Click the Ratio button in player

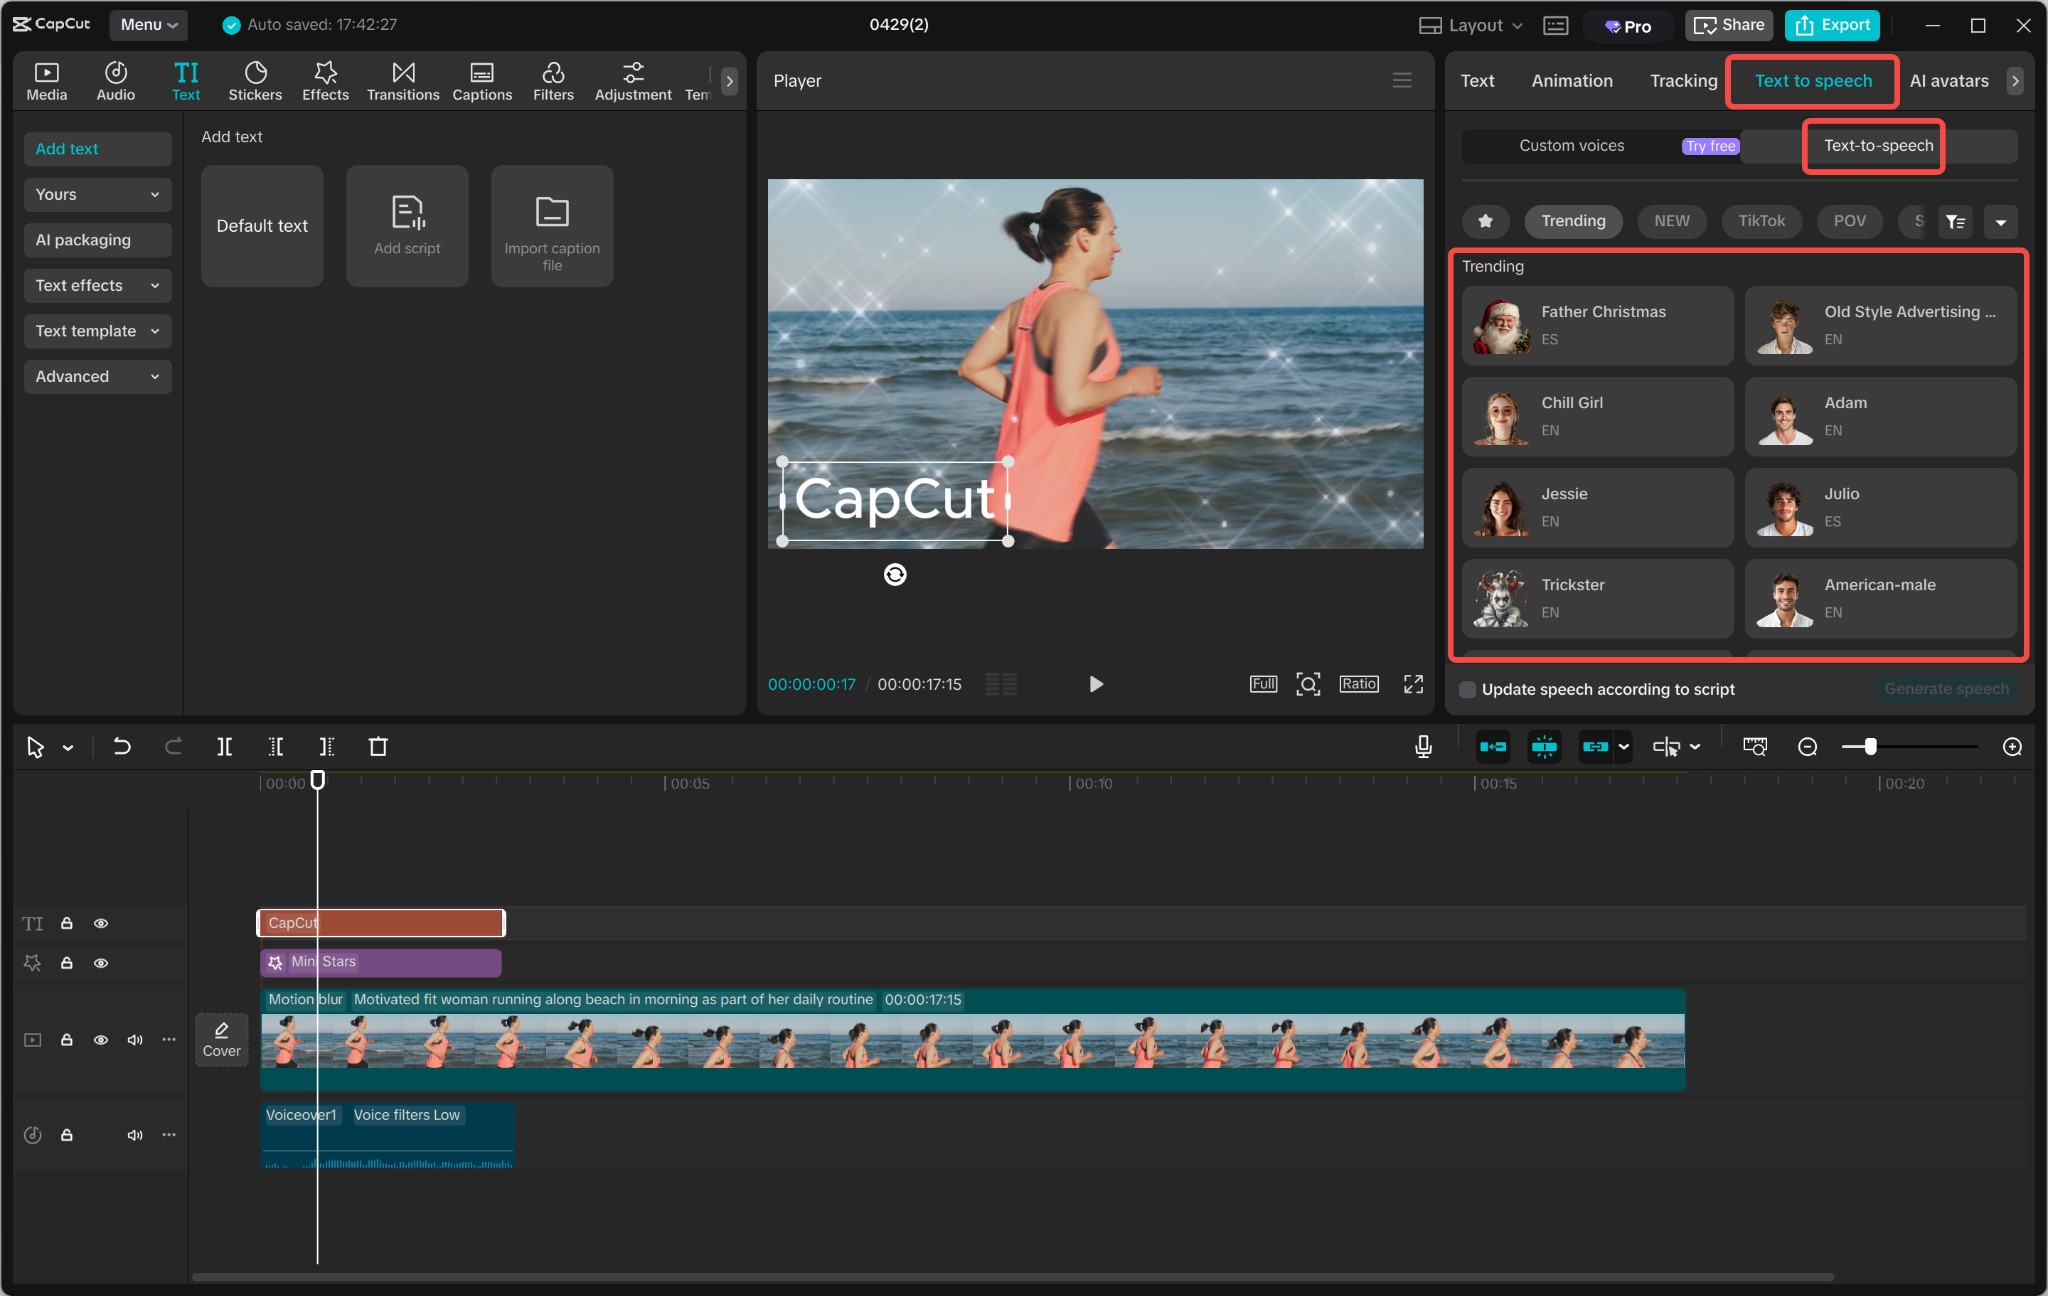coord(1359,684)
